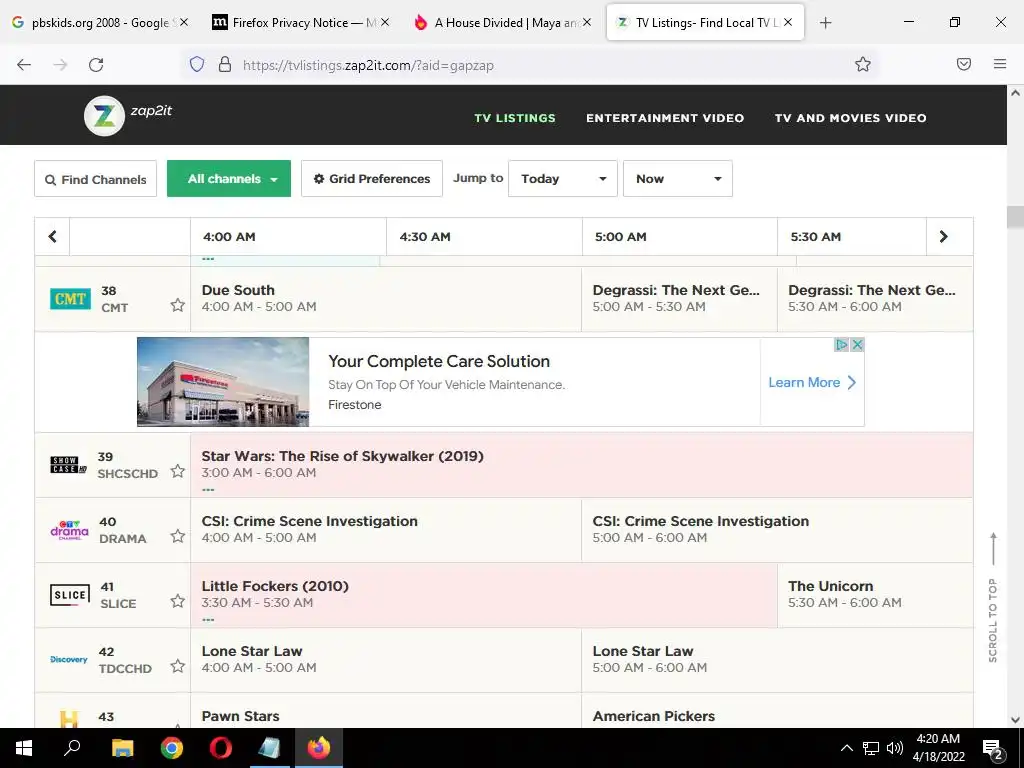This screenshot has width=1024, height=768.
Task: Click Learn More on Firestone ad
Action: [x=812, y=383]
